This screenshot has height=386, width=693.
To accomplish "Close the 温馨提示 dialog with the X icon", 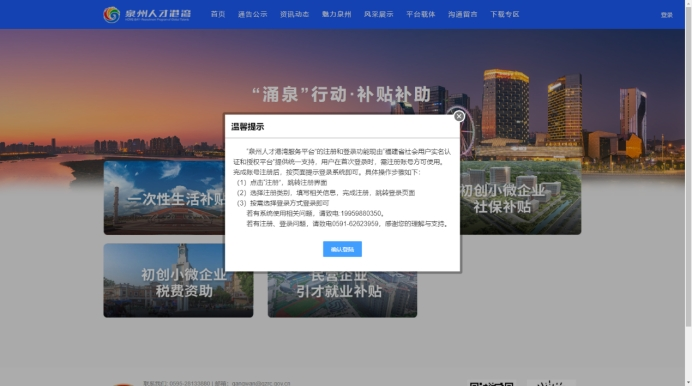I will click(x=459, y=116).
